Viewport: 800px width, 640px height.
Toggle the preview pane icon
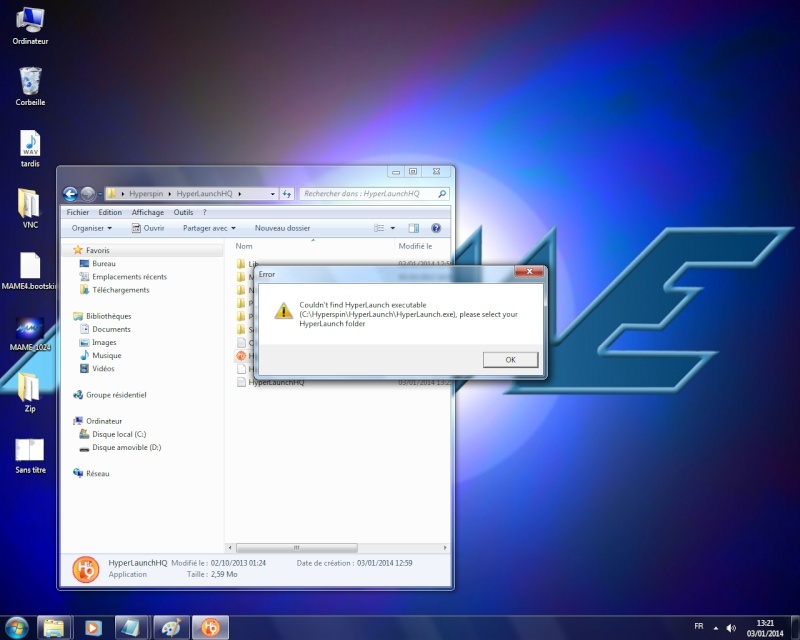(x=414, y=228)
